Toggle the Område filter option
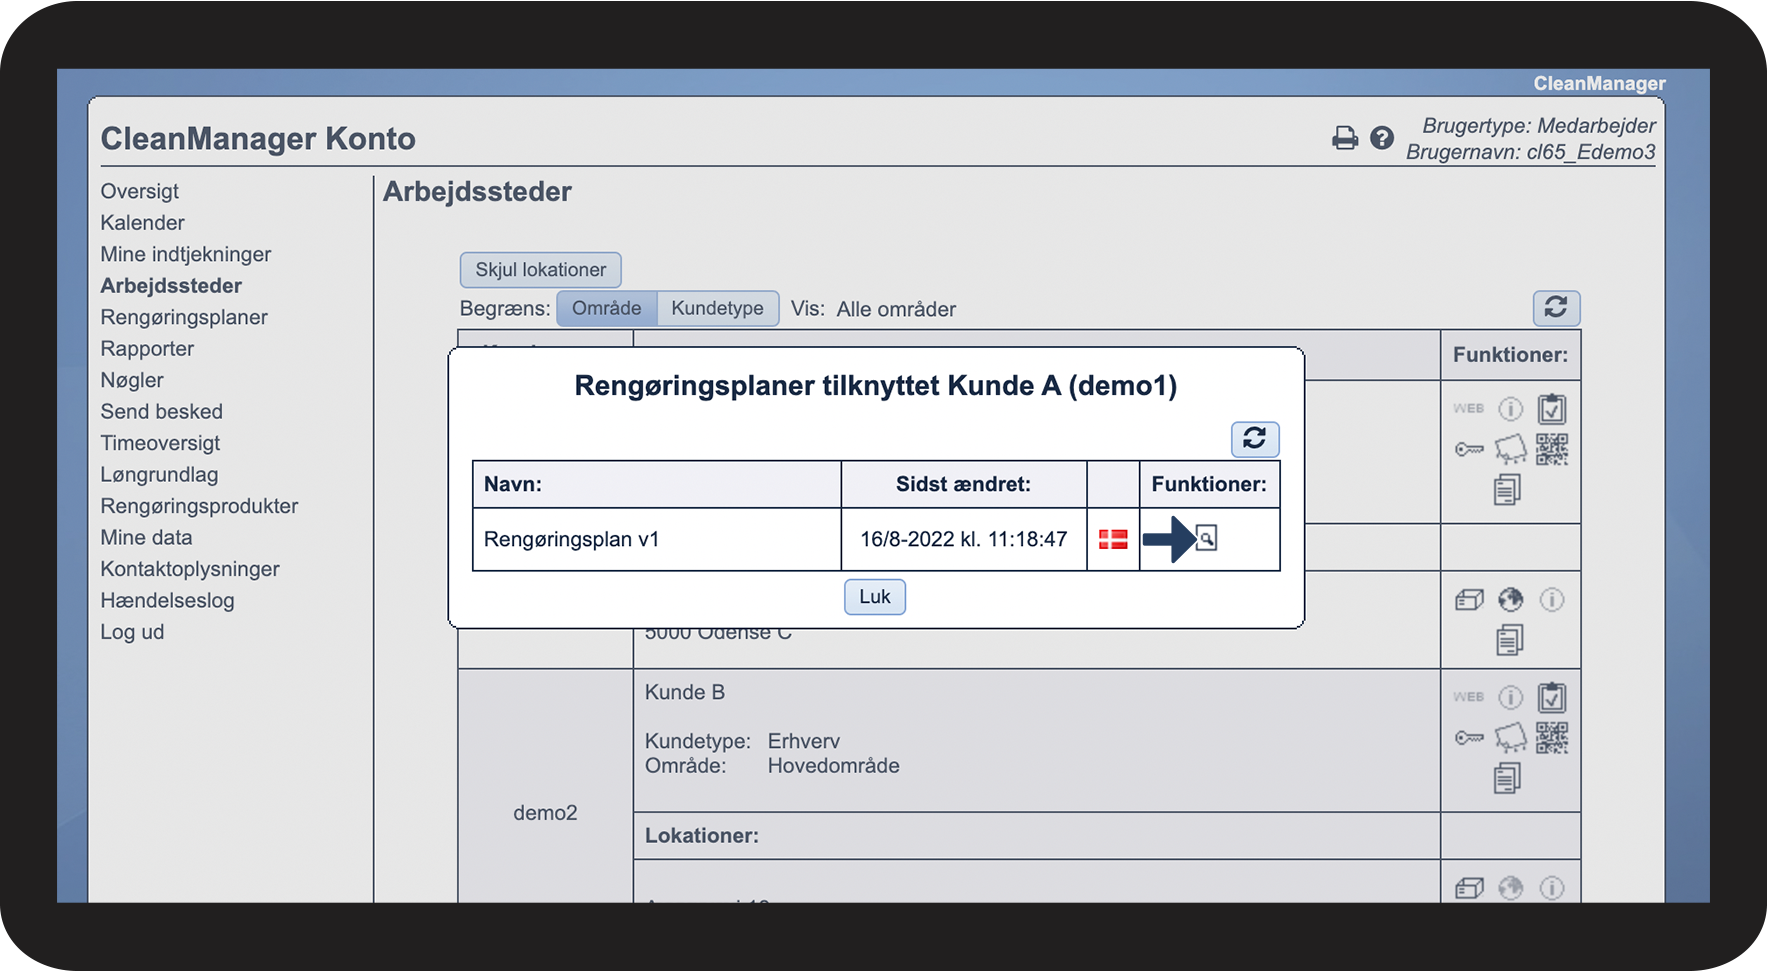 606,308
